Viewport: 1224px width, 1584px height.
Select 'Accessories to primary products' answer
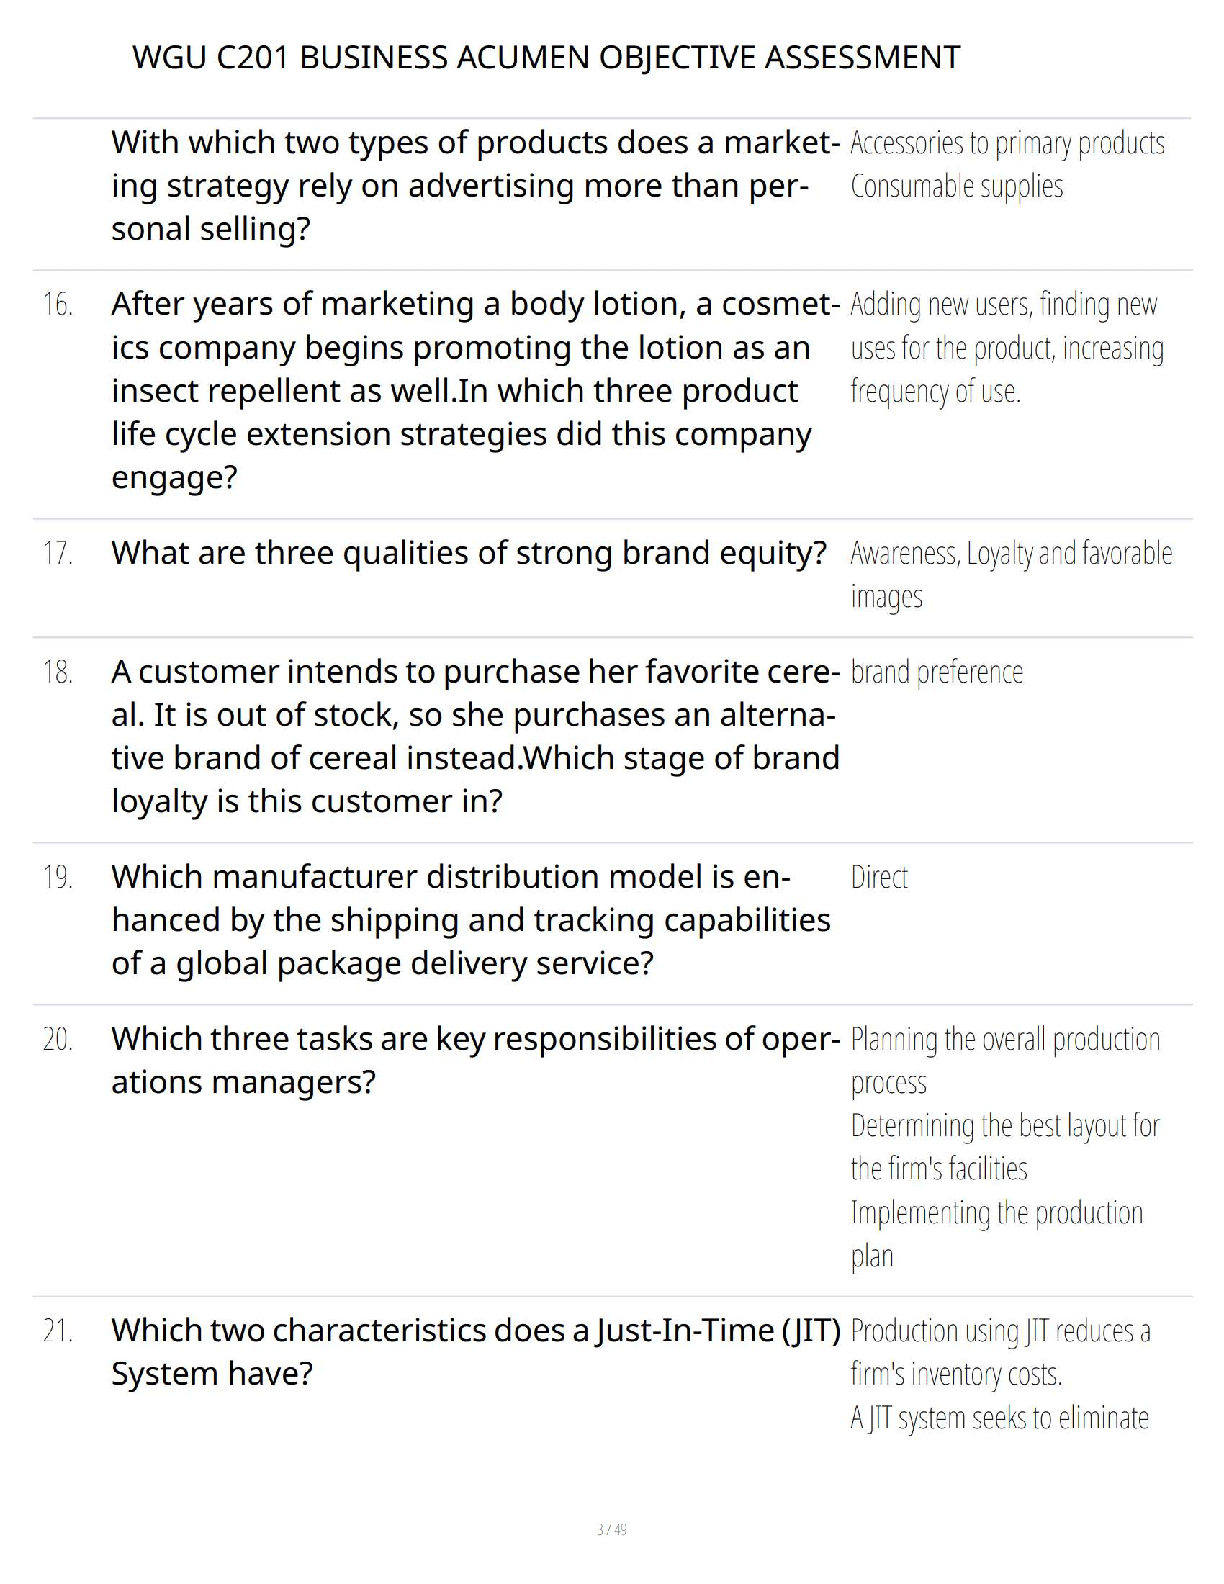point(1007,143)
